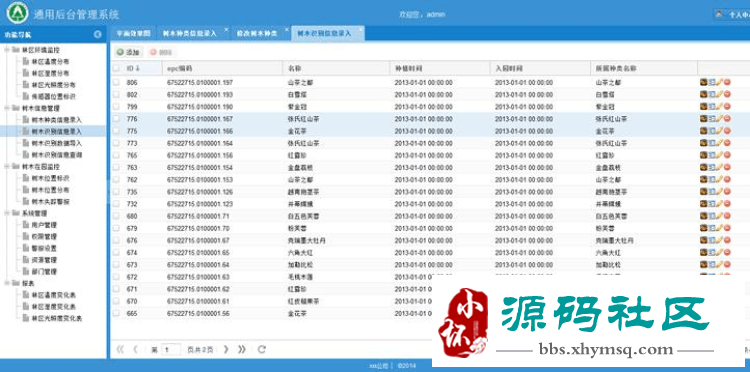Click the pencil edit icon in row 799
The image size is (750, 372).
pyautogui.click(x=719, y=106)
